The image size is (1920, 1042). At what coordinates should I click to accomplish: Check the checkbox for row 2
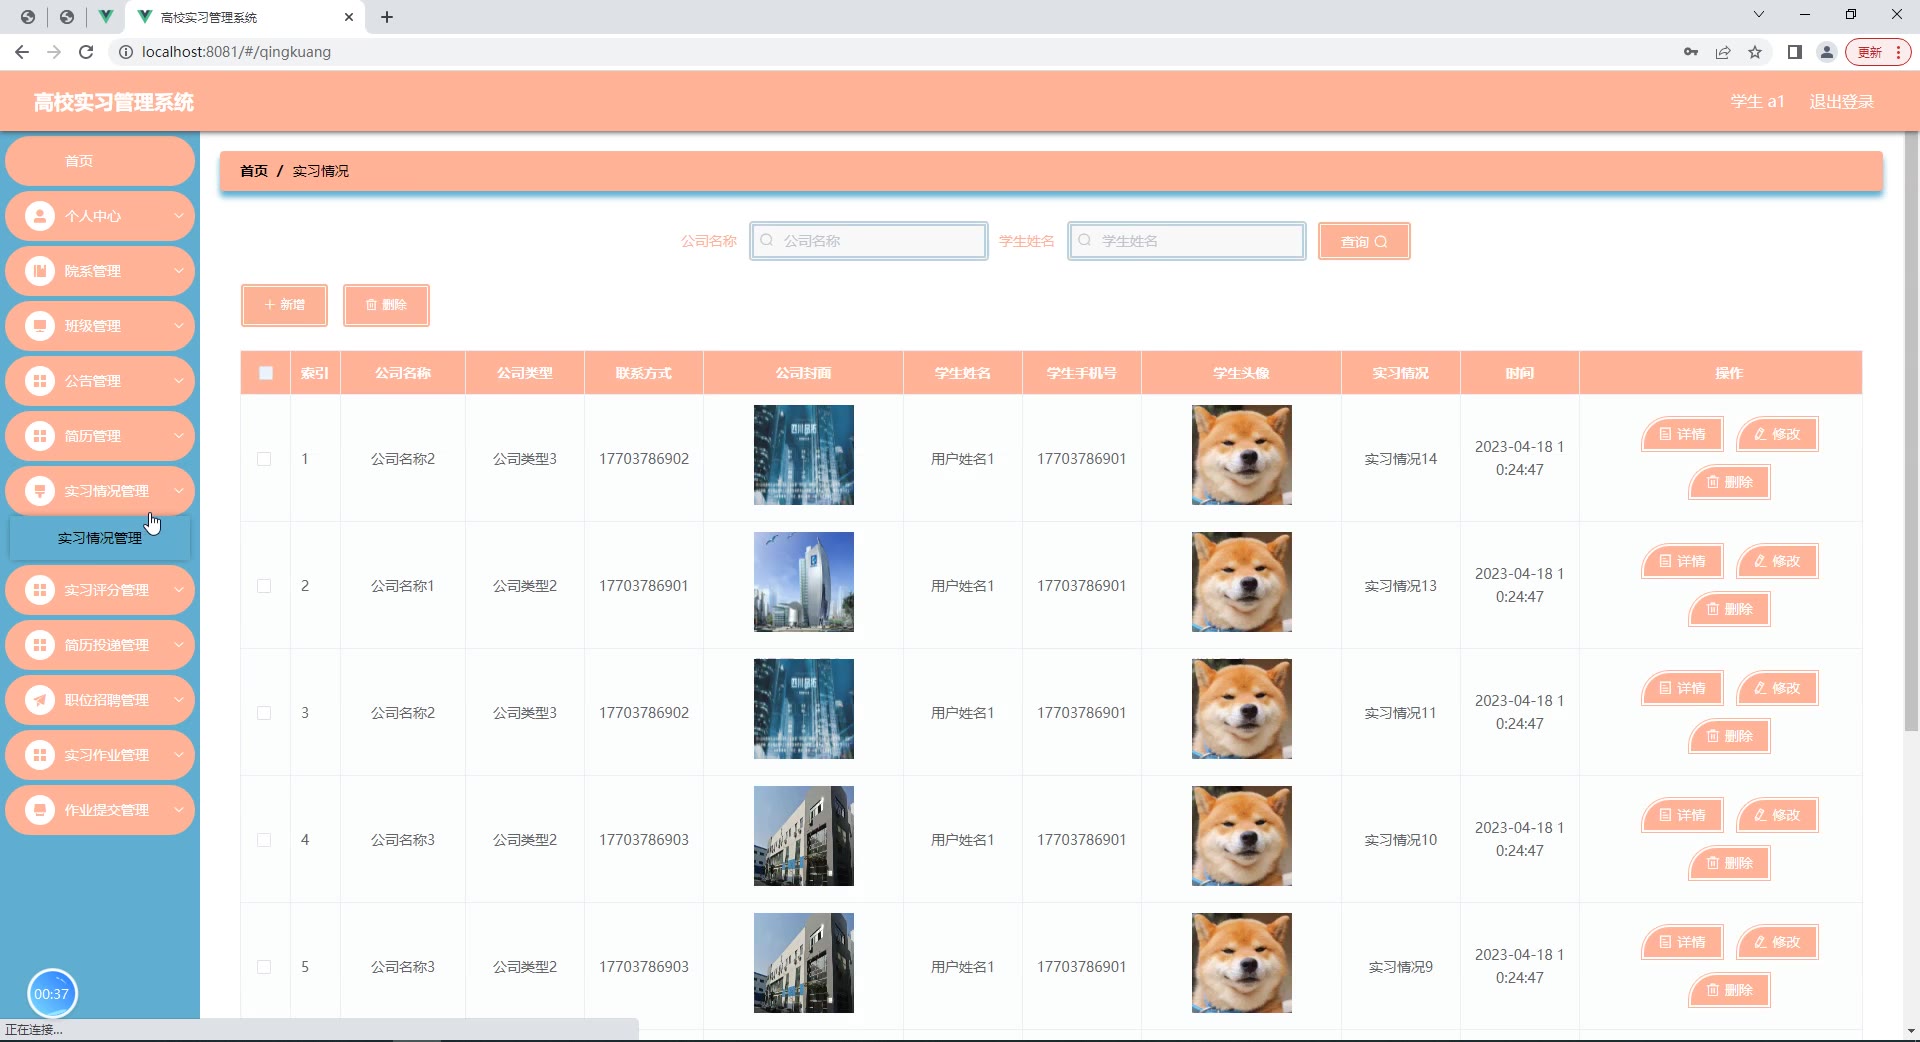coord(264,586)
